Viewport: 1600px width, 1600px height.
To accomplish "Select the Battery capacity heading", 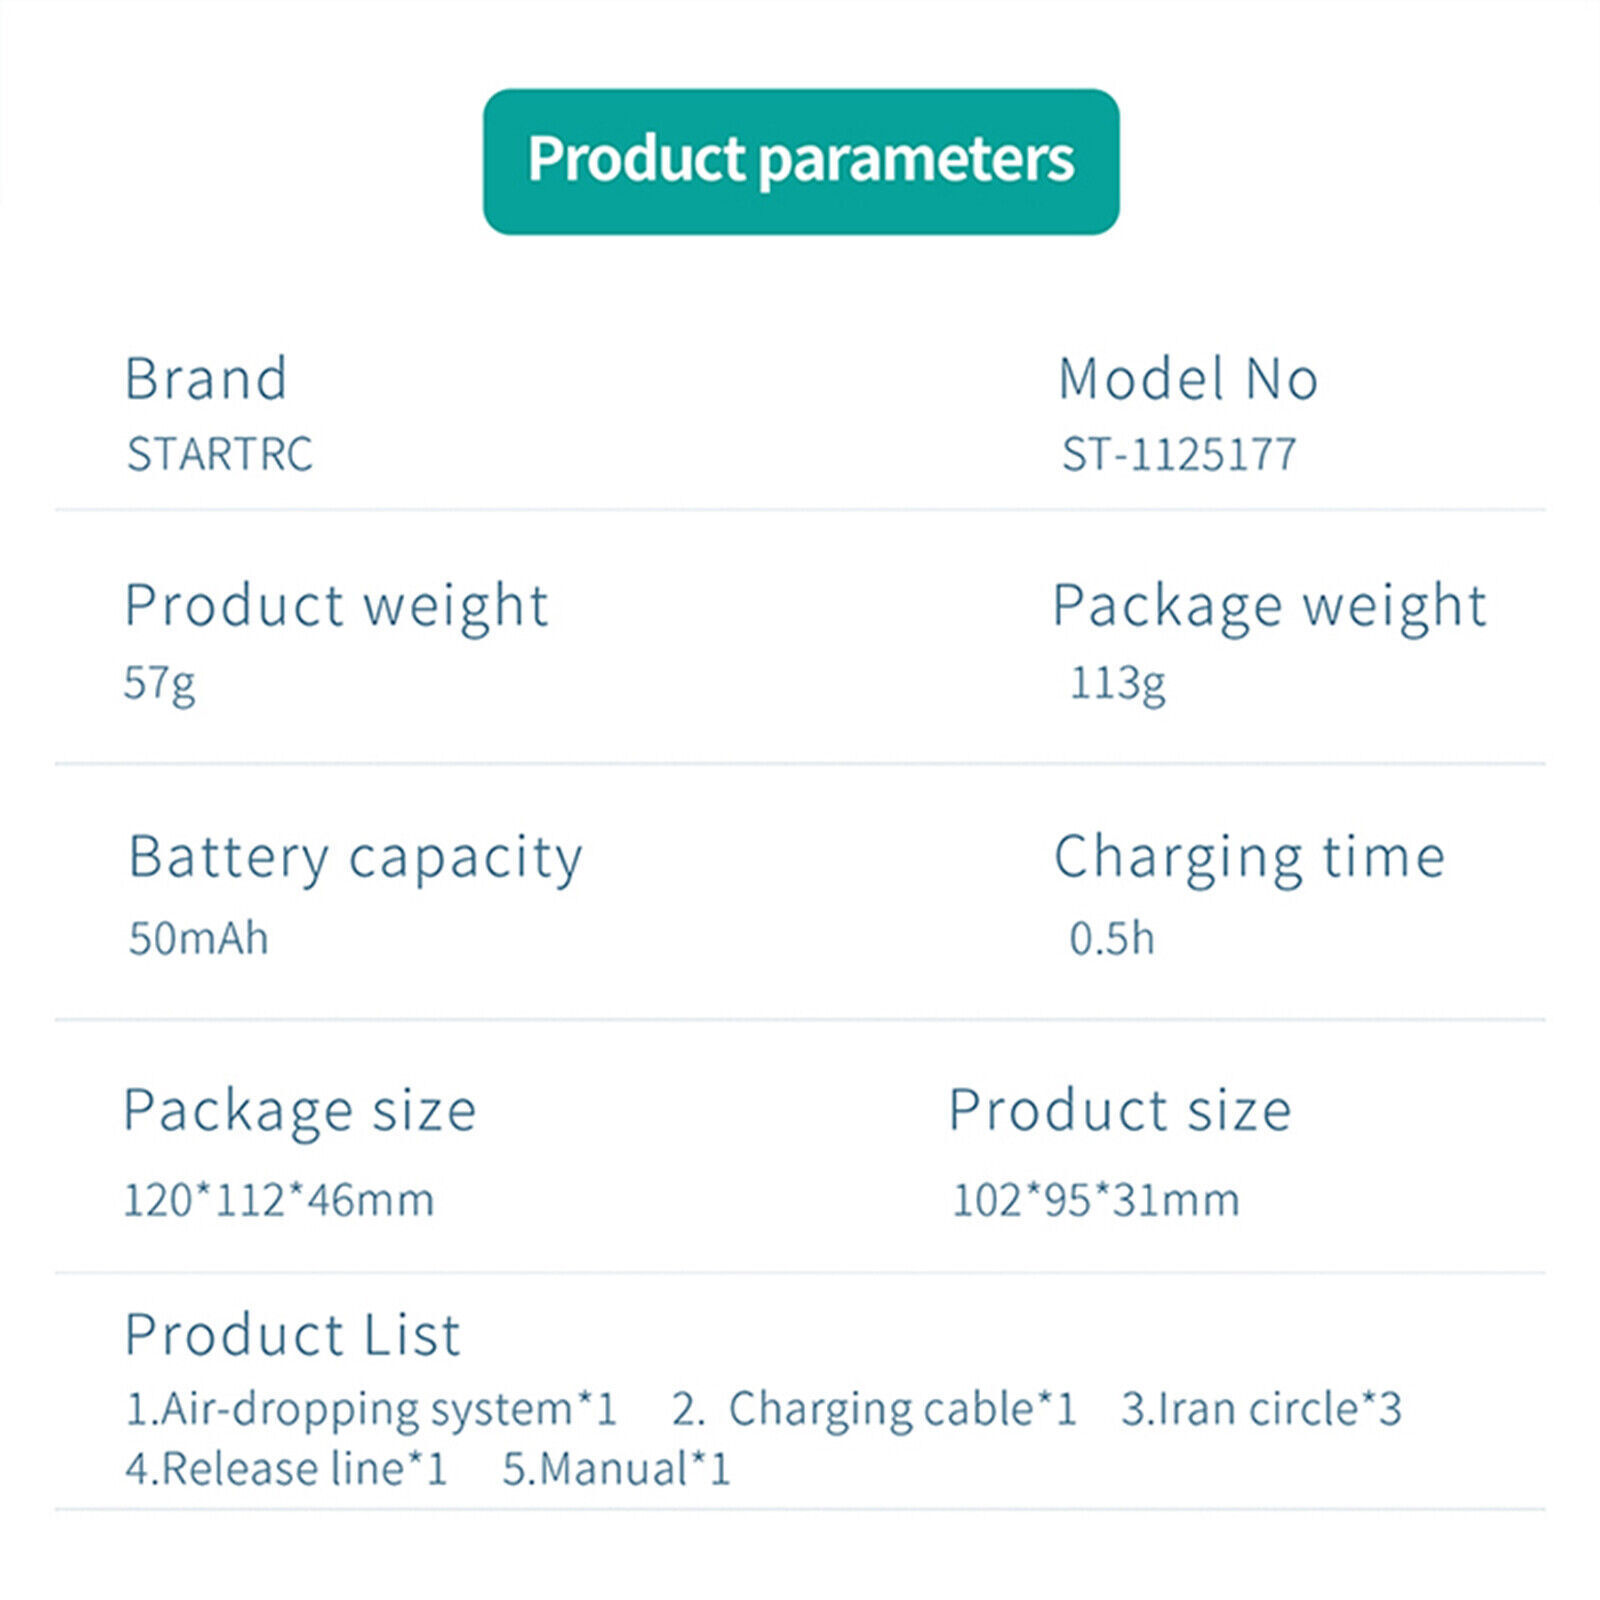I will (x=356, y=859).
